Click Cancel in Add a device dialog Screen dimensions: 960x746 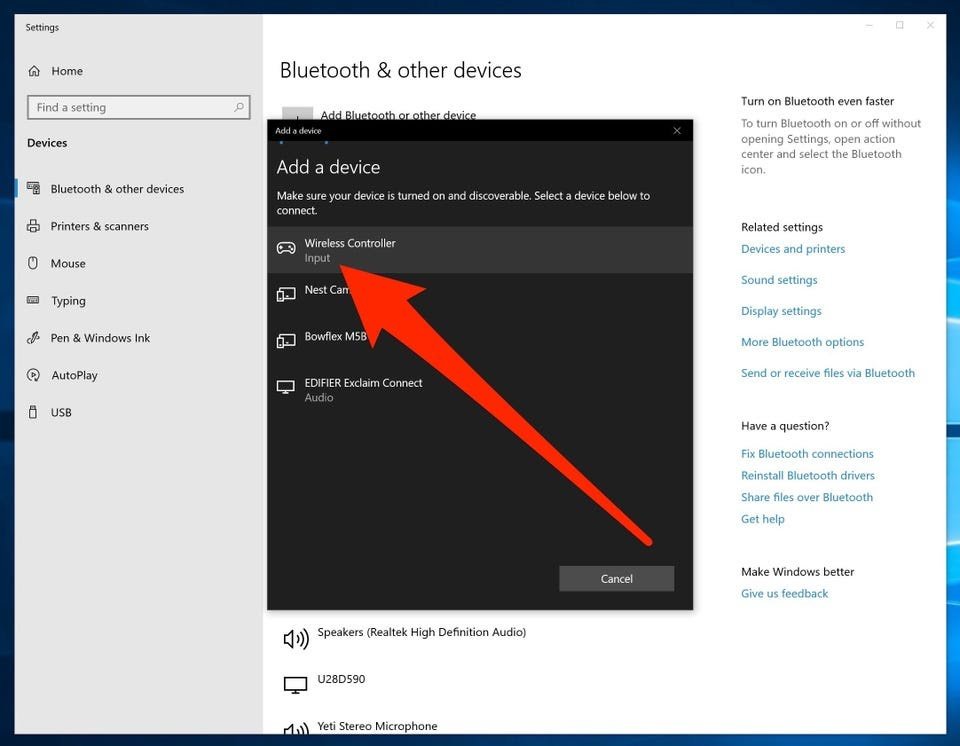[x=617, y=579]
